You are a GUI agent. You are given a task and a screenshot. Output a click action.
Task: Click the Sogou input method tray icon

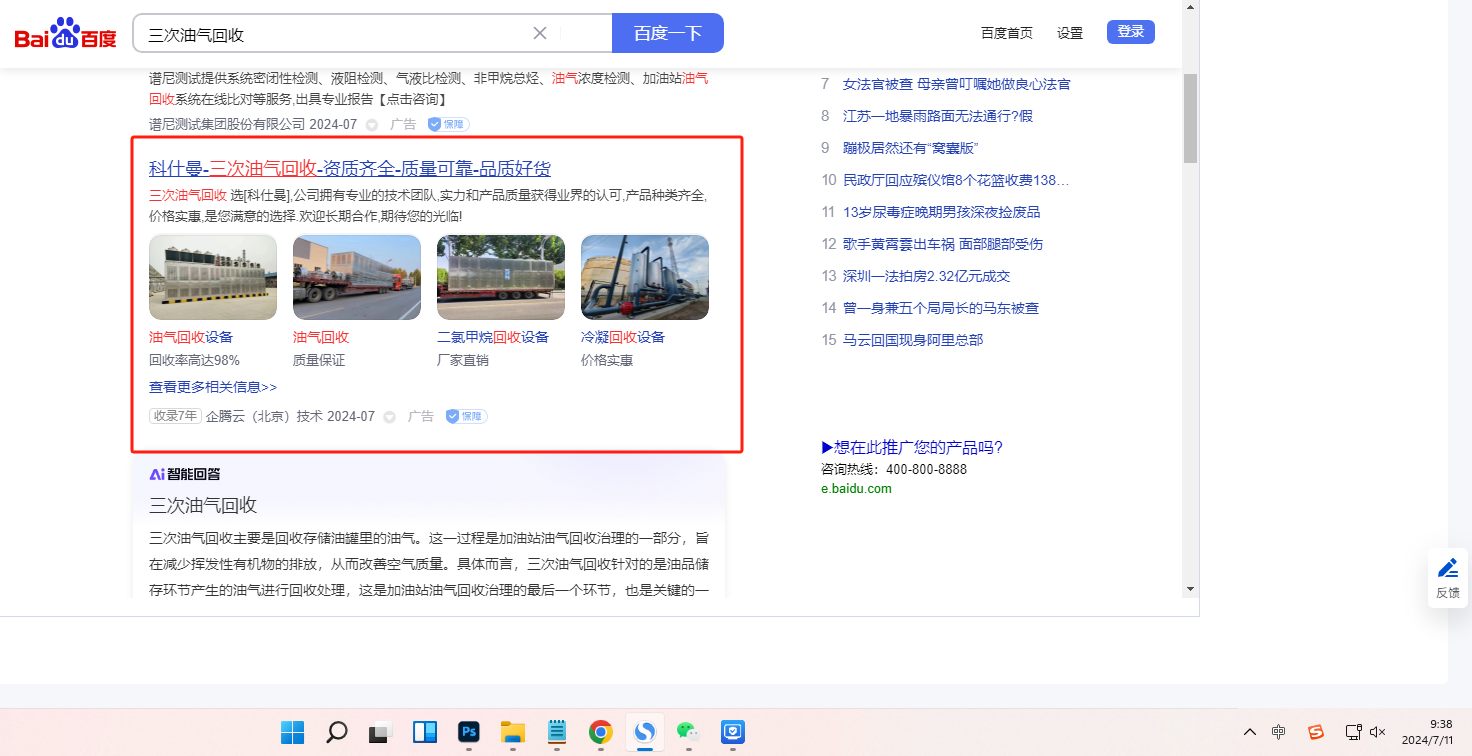[x=1316, y=732]
